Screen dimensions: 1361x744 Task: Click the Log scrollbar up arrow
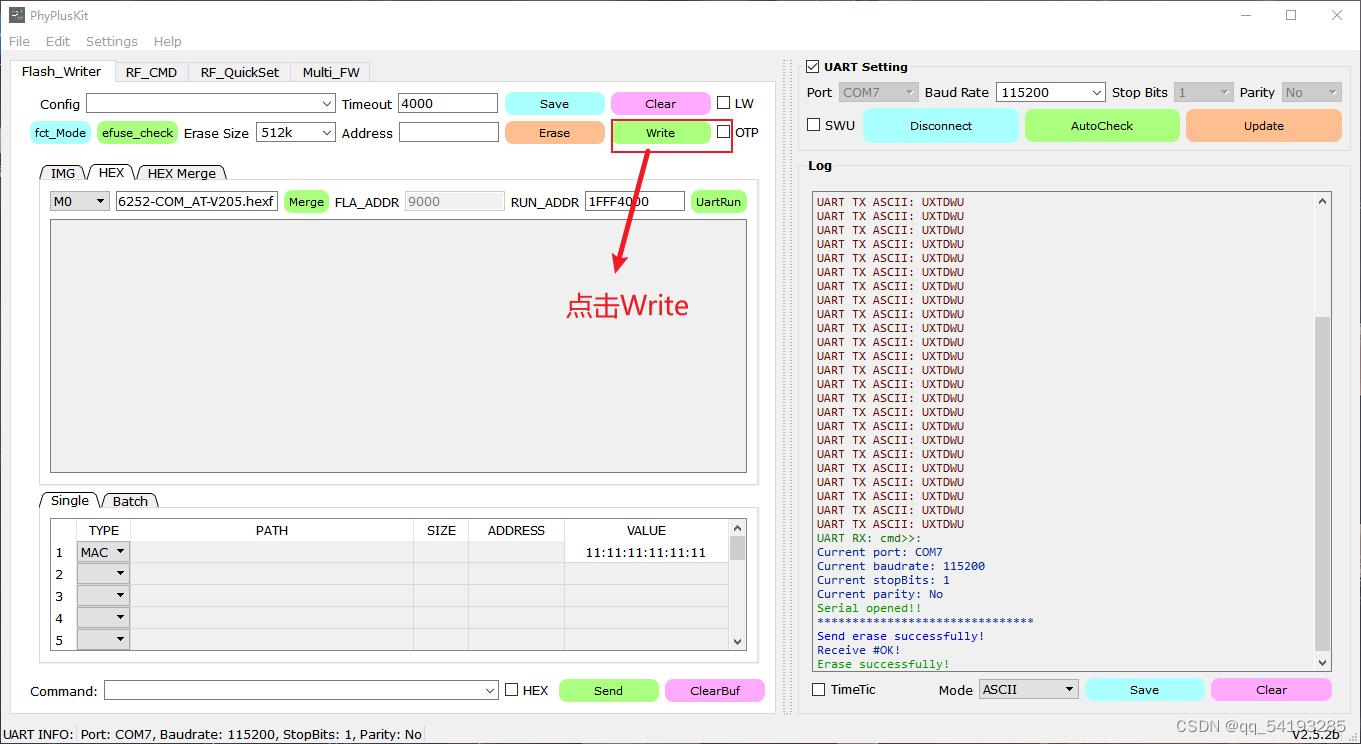pyautogui.click(x=1324, y=201)
